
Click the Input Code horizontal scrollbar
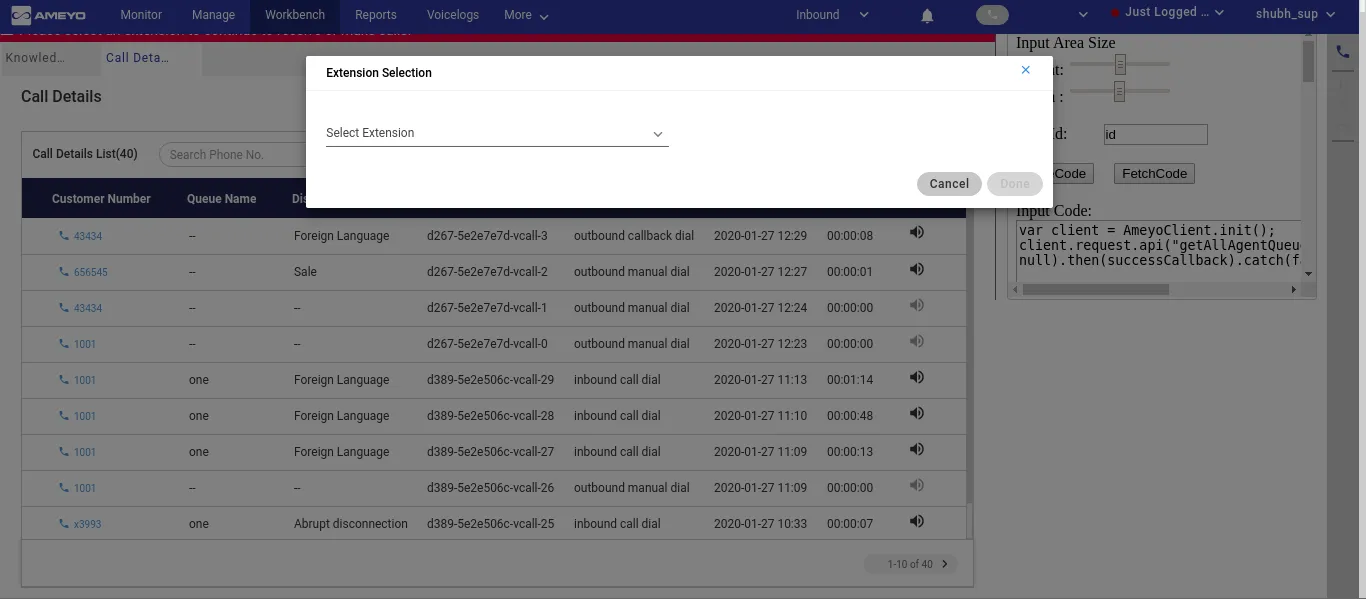(1095, 290)
